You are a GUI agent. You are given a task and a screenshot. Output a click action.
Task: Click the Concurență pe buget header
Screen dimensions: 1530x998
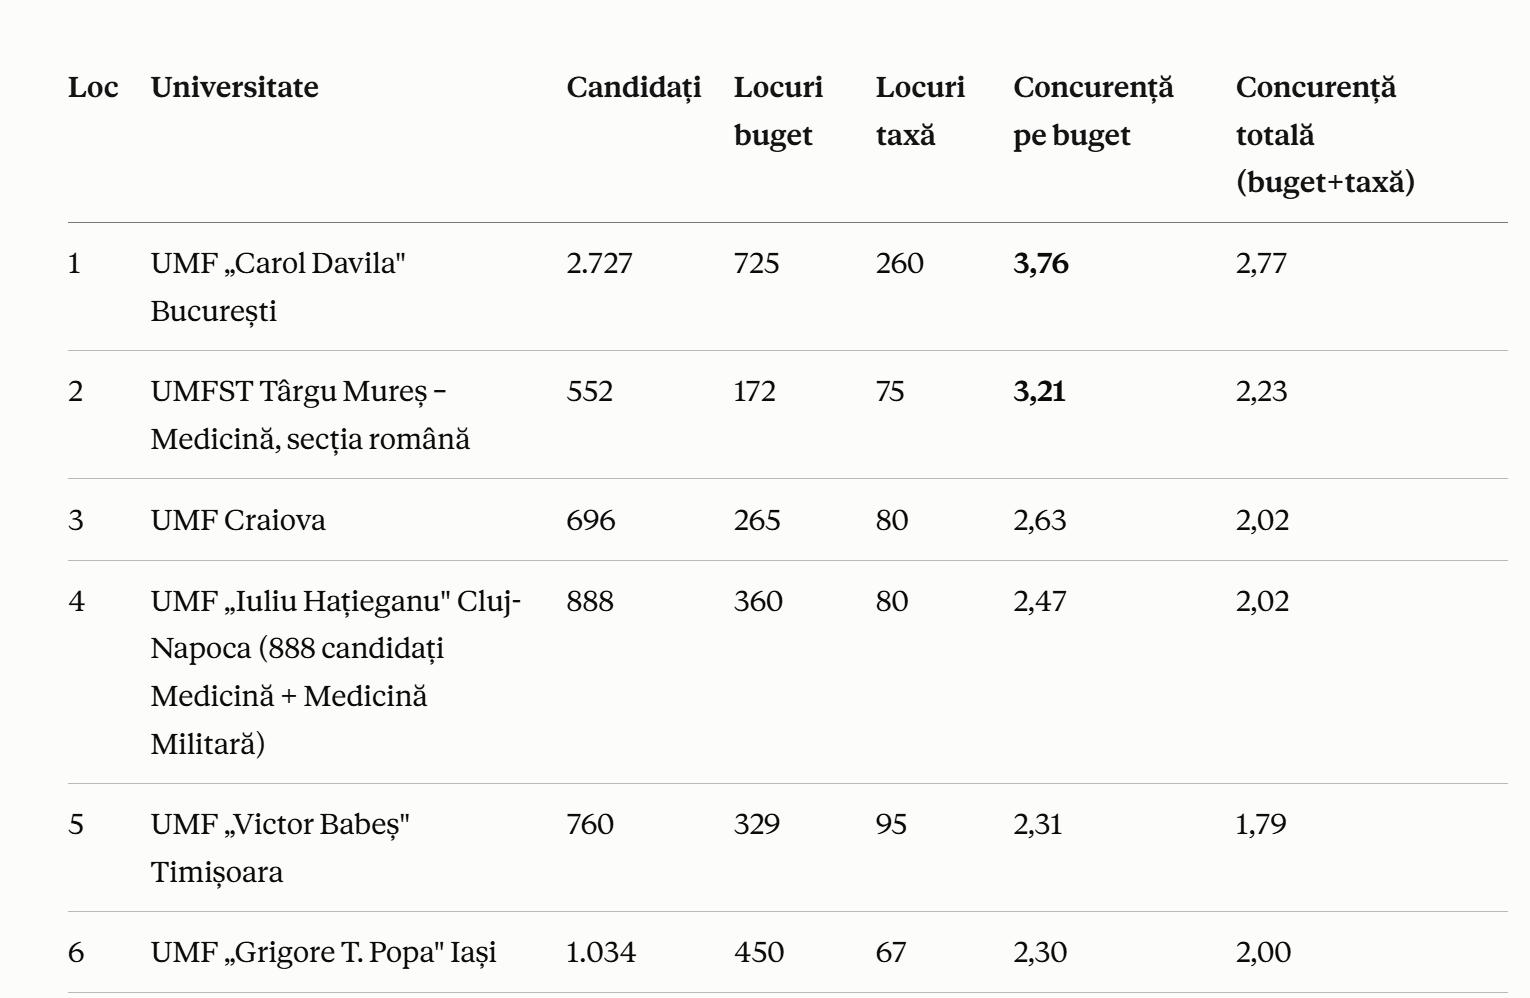coord(1093,111)
